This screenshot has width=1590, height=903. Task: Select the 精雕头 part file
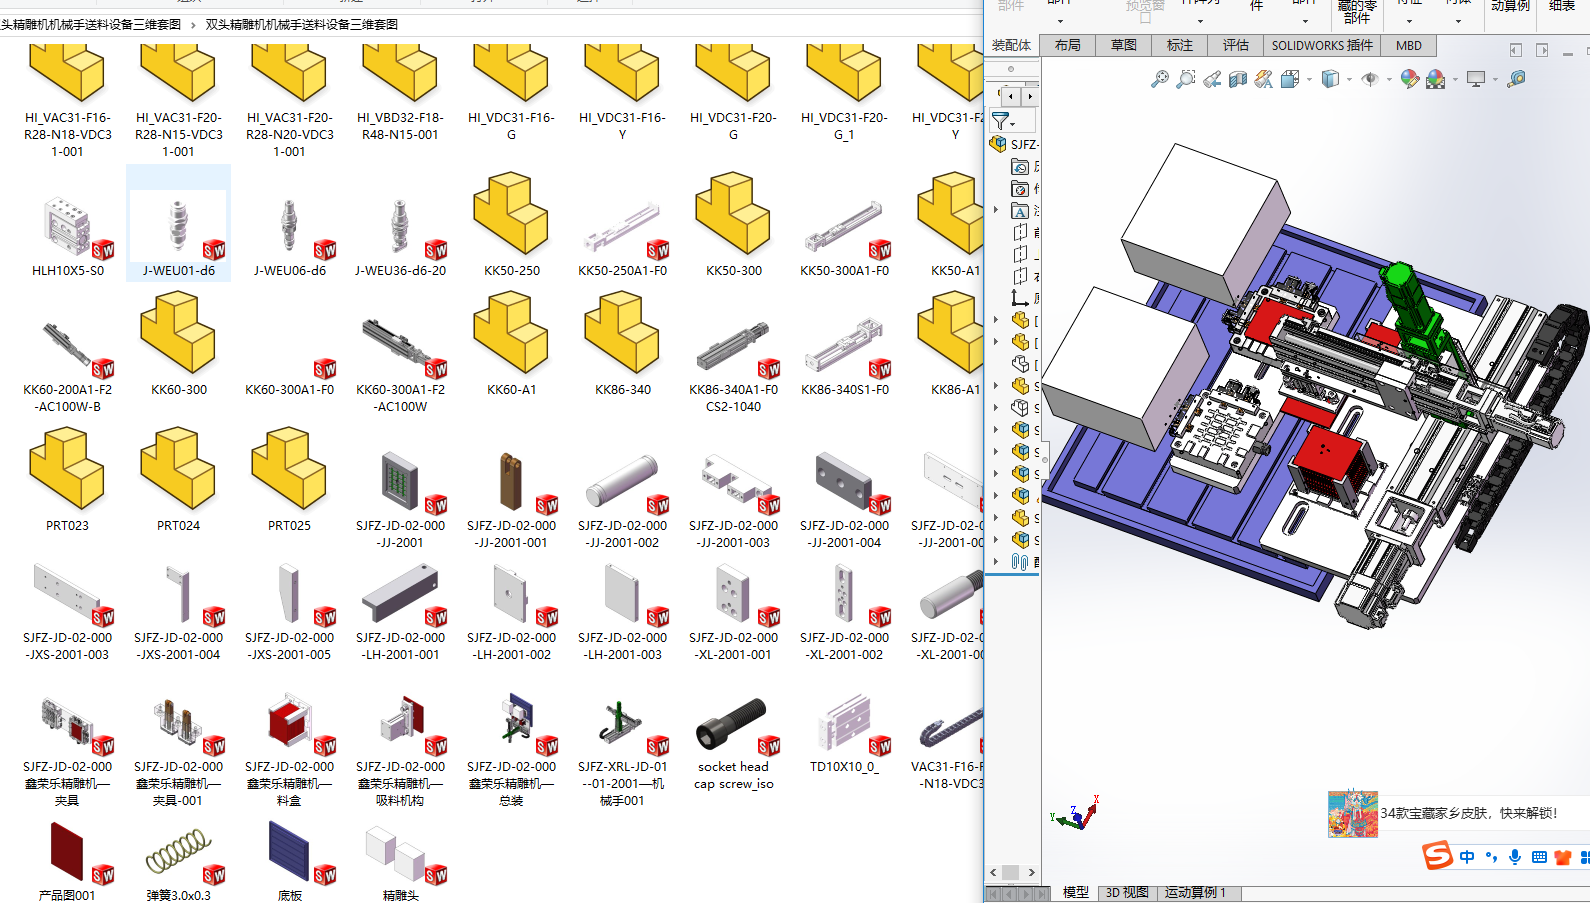coord(401,862)
